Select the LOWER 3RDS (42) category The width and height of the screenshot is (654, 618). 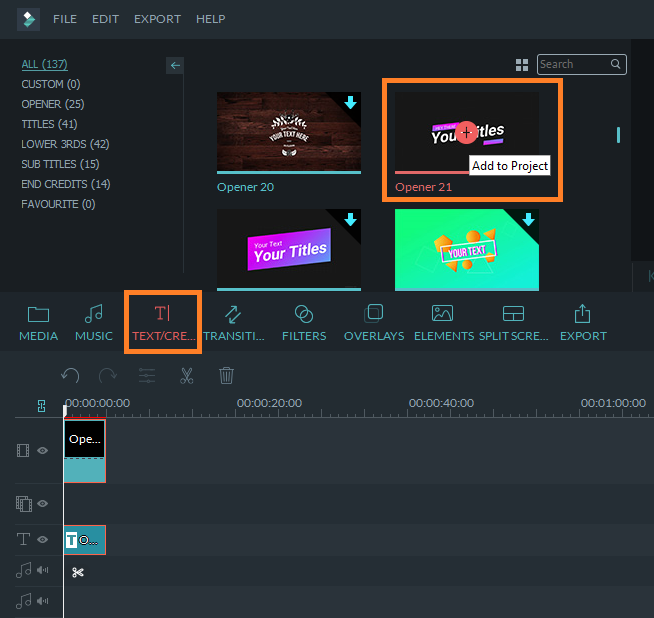65,144
